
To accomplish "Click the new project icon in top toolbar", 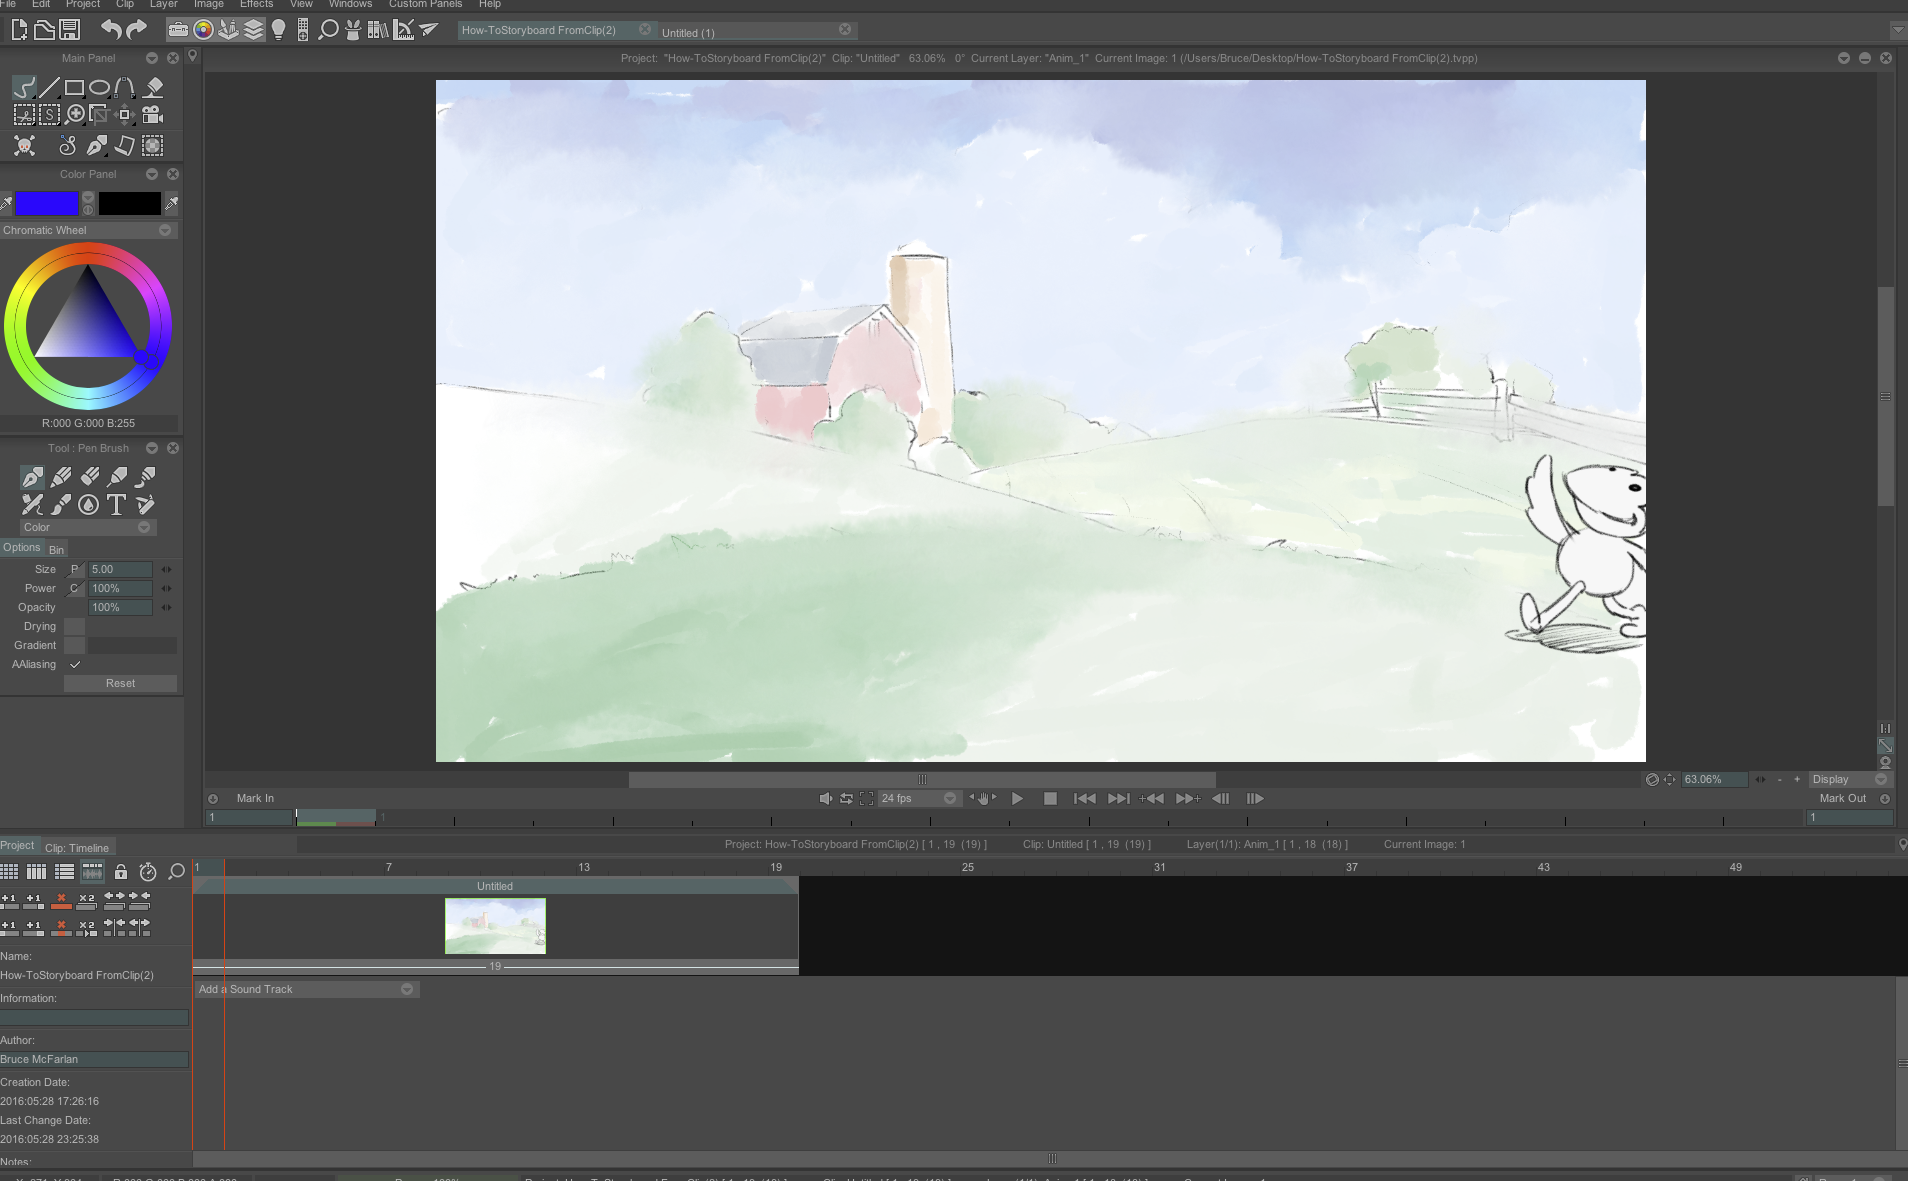I will [x=19, y=30].
